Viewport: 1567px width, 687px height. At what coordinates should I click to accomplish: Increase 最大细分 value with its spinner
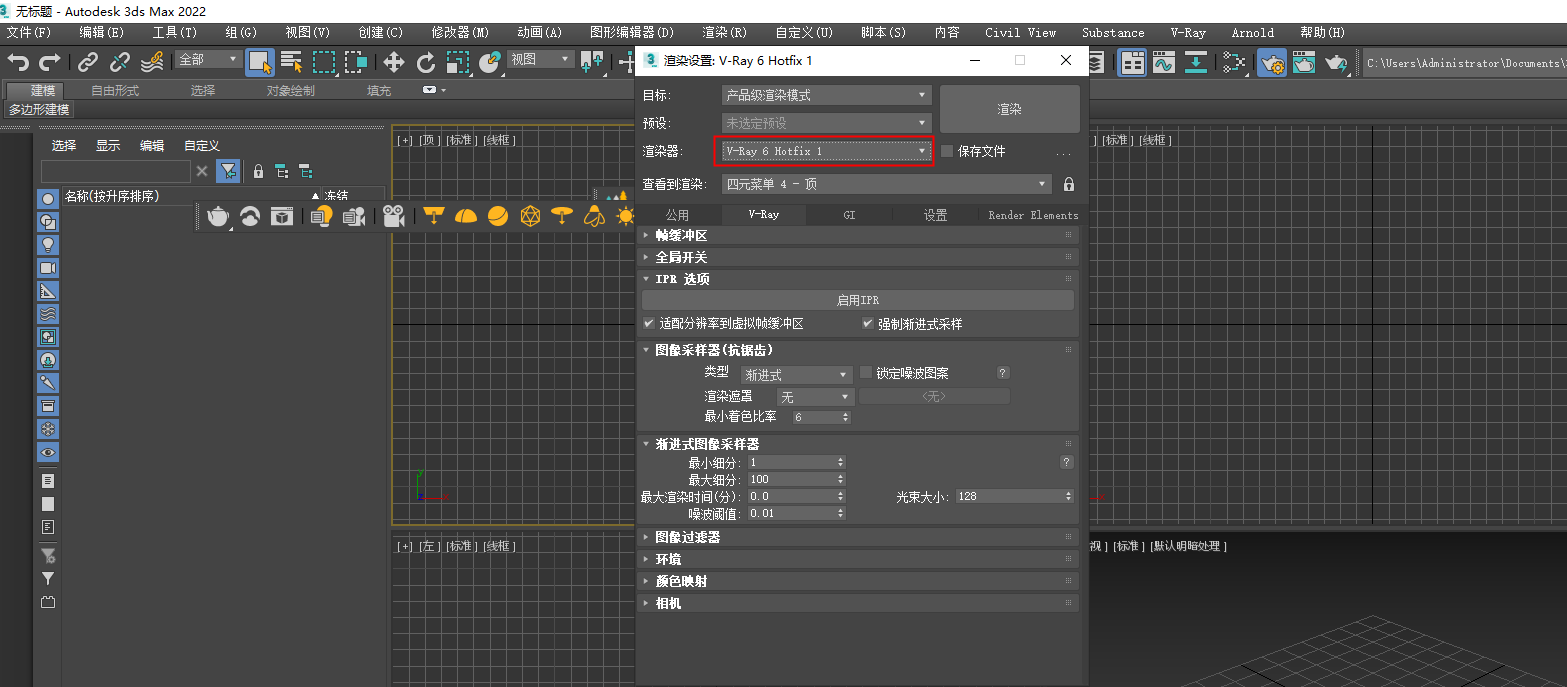click(x=839, y=475)
